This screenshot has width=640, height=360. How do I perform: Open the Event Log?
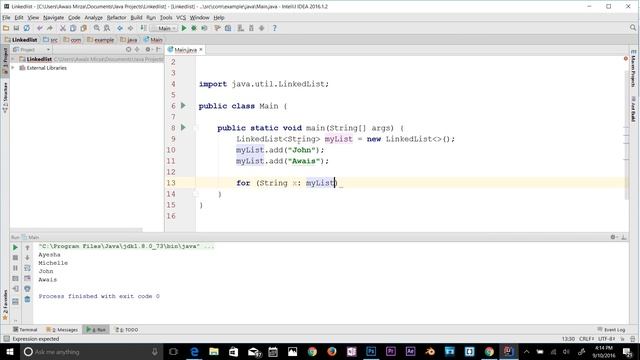[611, 329]
